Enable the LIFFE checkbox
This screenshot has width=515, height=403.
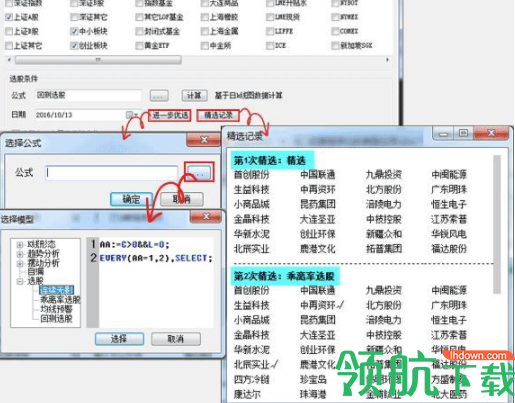270,31
